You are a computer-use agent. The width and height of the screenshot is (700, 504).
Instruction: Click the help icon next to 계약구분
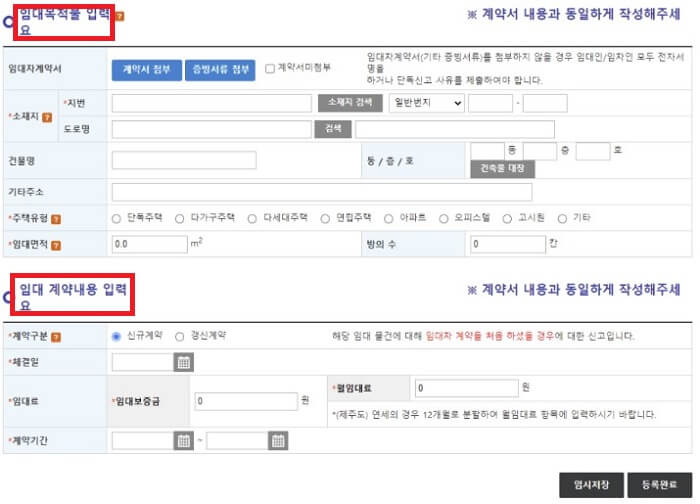tap(56, 337)
